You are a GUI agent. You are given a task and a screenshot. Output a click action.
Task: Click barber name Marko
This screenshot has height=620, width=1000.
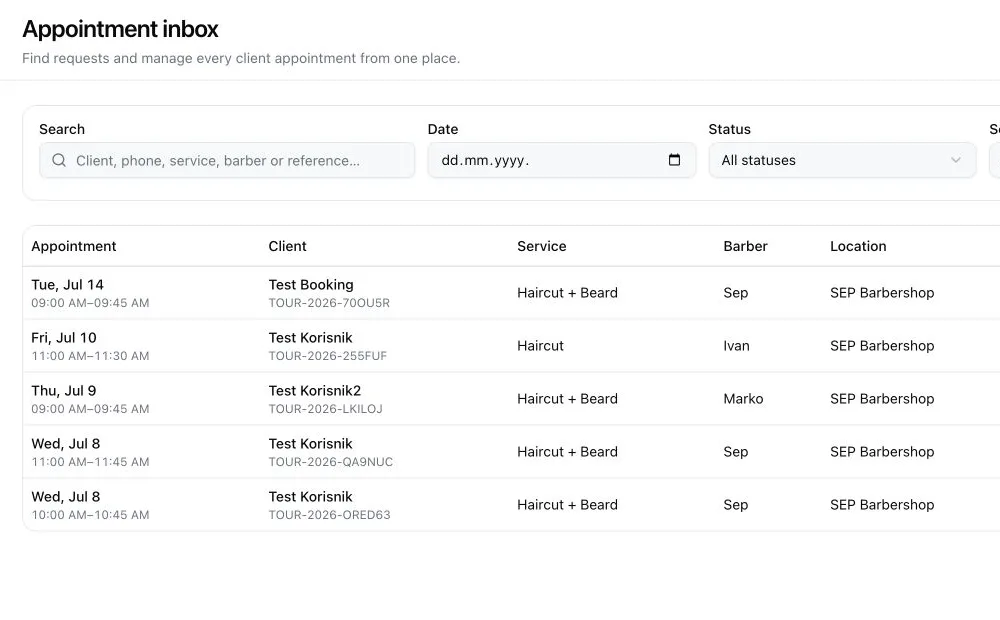[743, 399]
